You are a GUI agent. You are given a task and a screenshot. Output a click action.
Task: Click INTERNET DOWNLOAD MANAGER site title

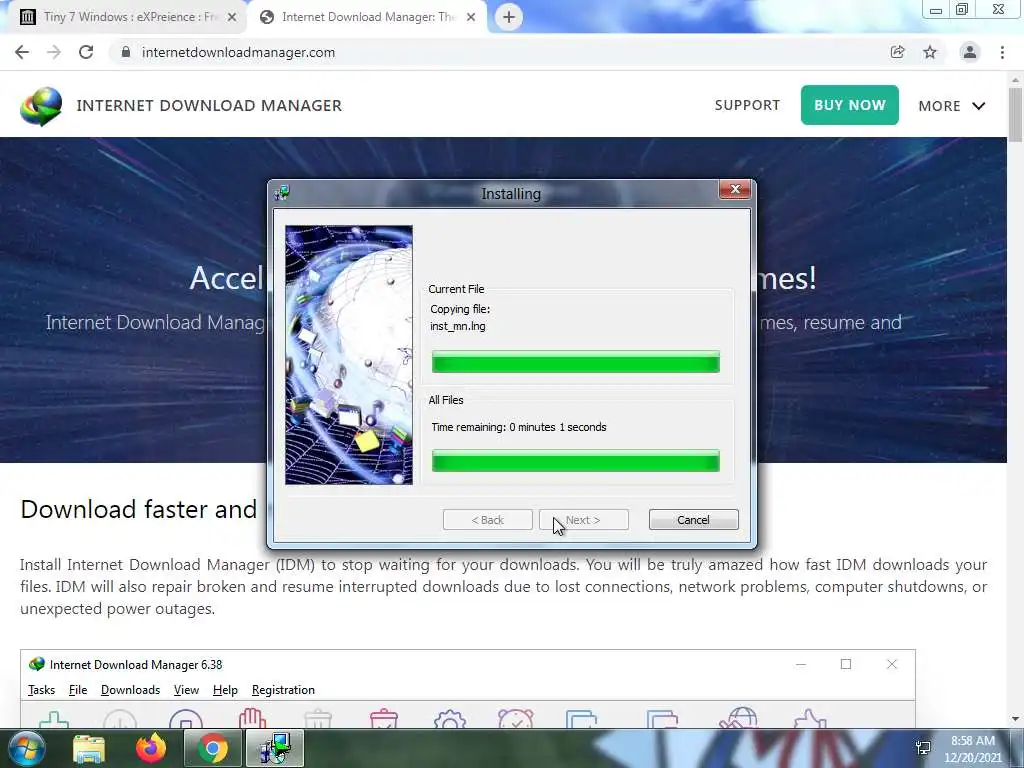tap(209, 106)
